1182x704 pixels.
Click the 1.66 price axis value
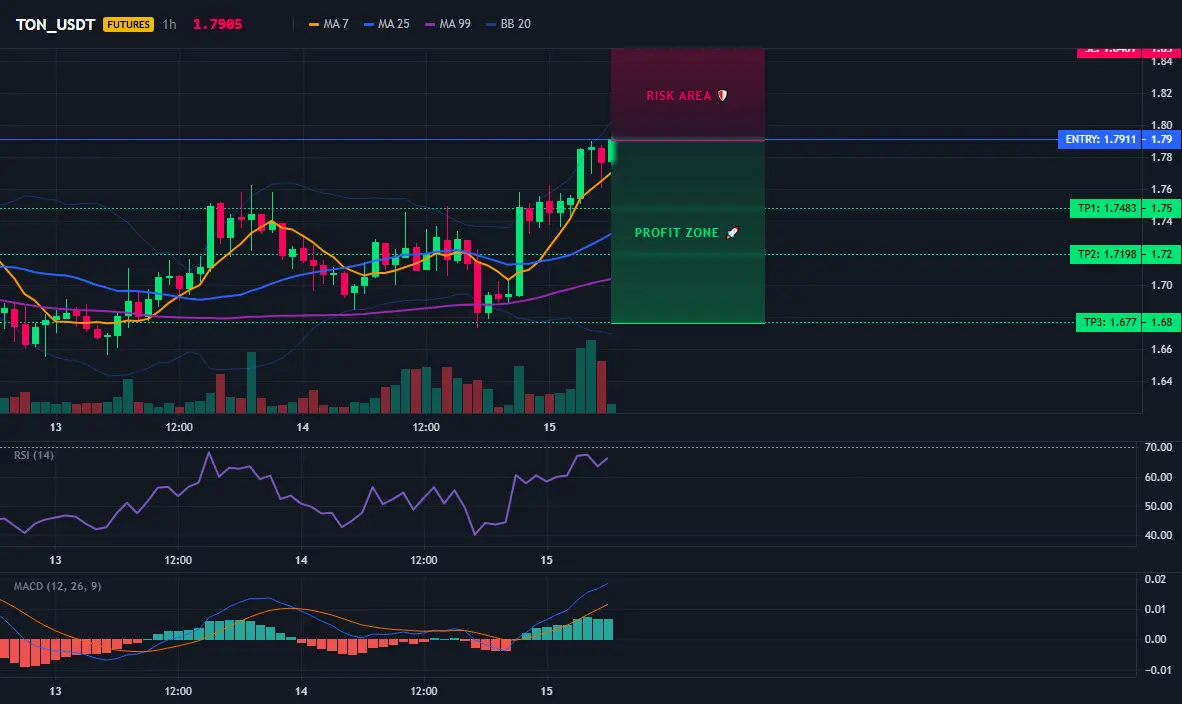pos(1162,349)
